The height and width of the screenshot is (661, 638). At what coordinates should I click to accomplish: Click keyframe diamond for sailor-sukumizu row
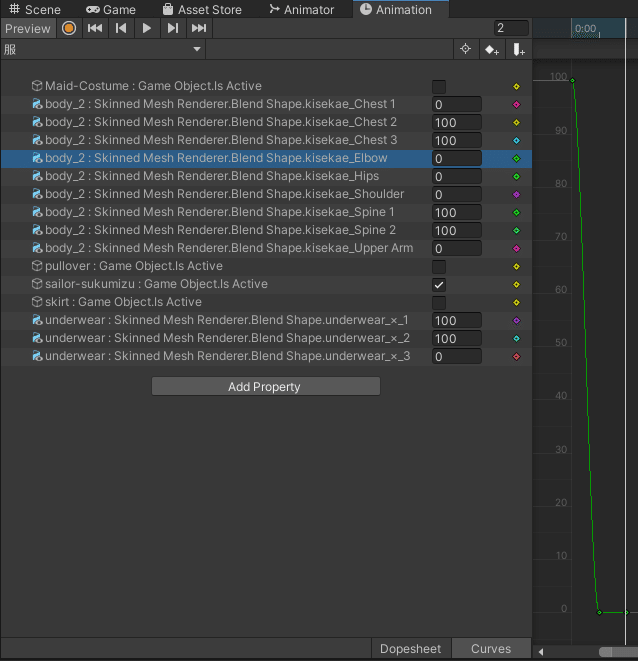pyautogui.click(x=516, y=285)
